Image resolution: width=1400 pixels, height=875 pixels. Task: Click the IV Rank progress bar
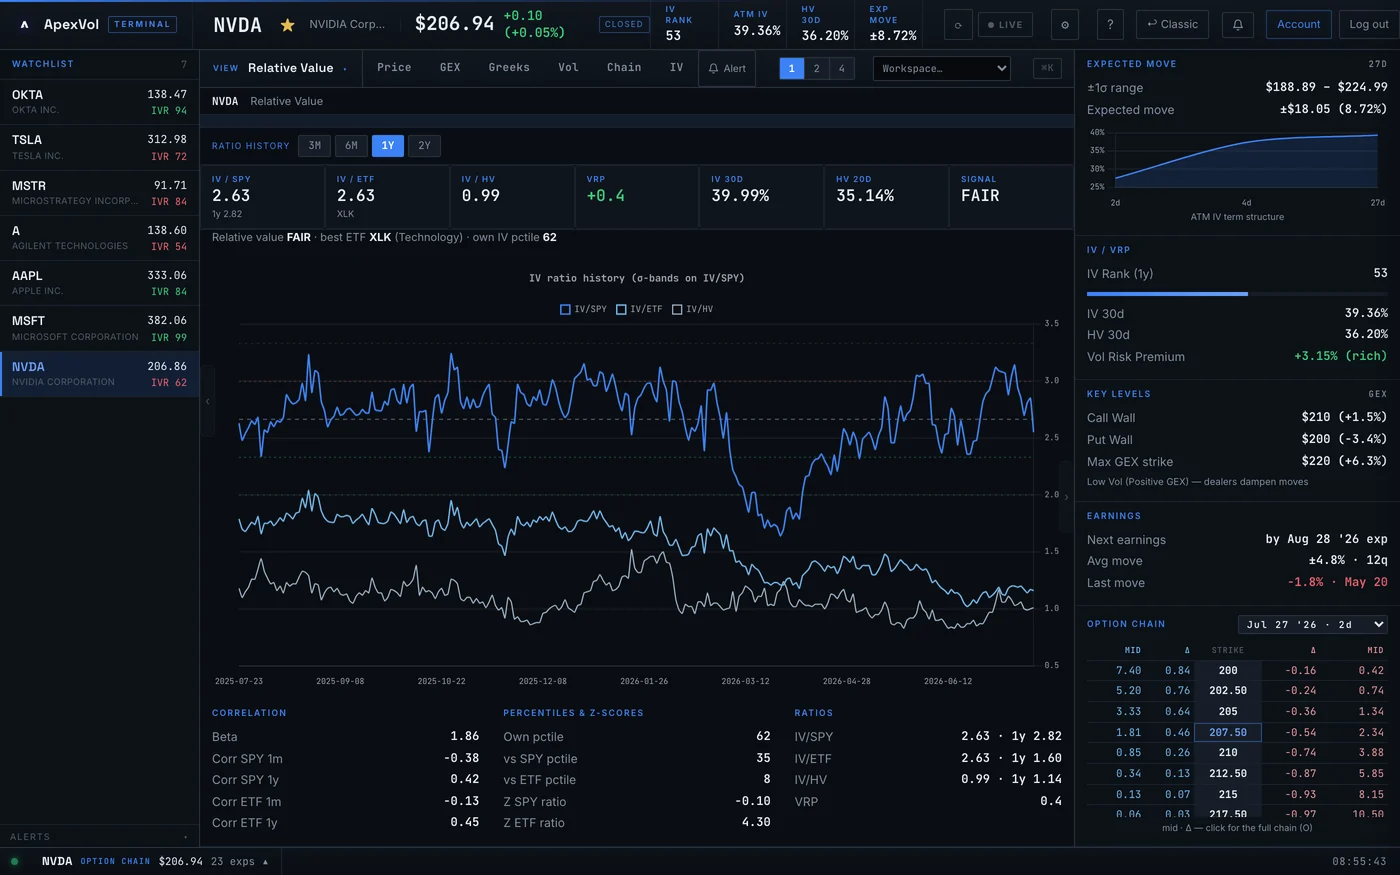pyautogui.click(x=1237, y=294)
